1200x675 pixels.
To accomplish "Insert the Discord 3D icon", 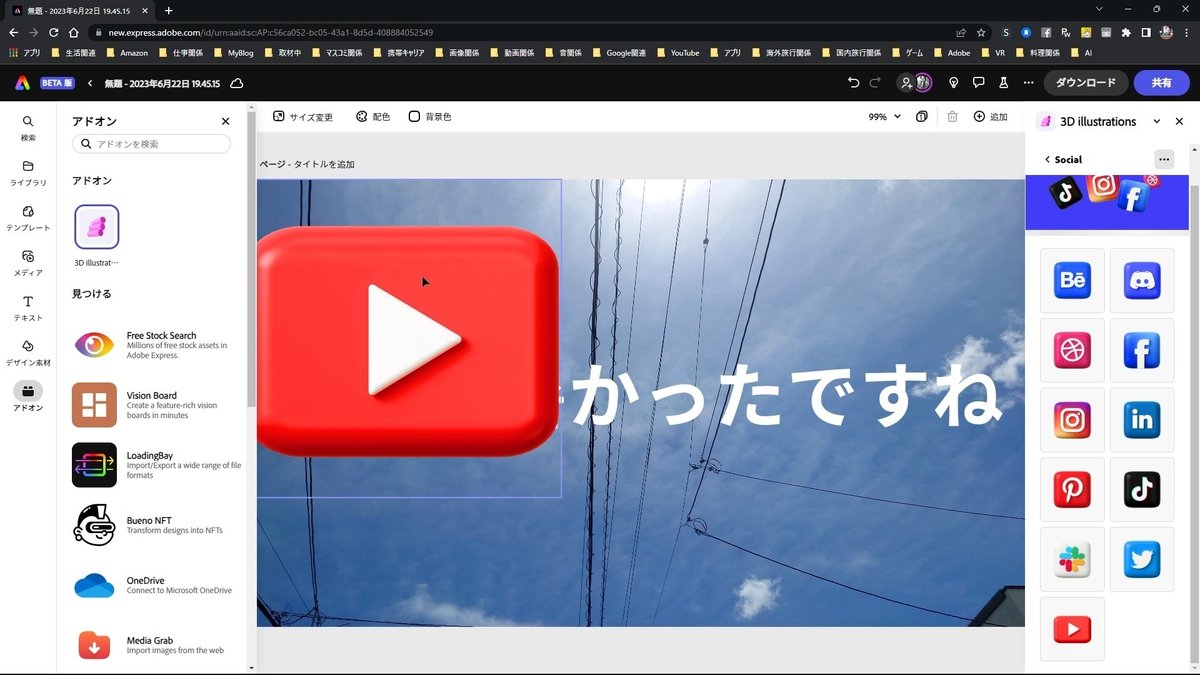I will pyautogui.click(x=1142, y=281).
